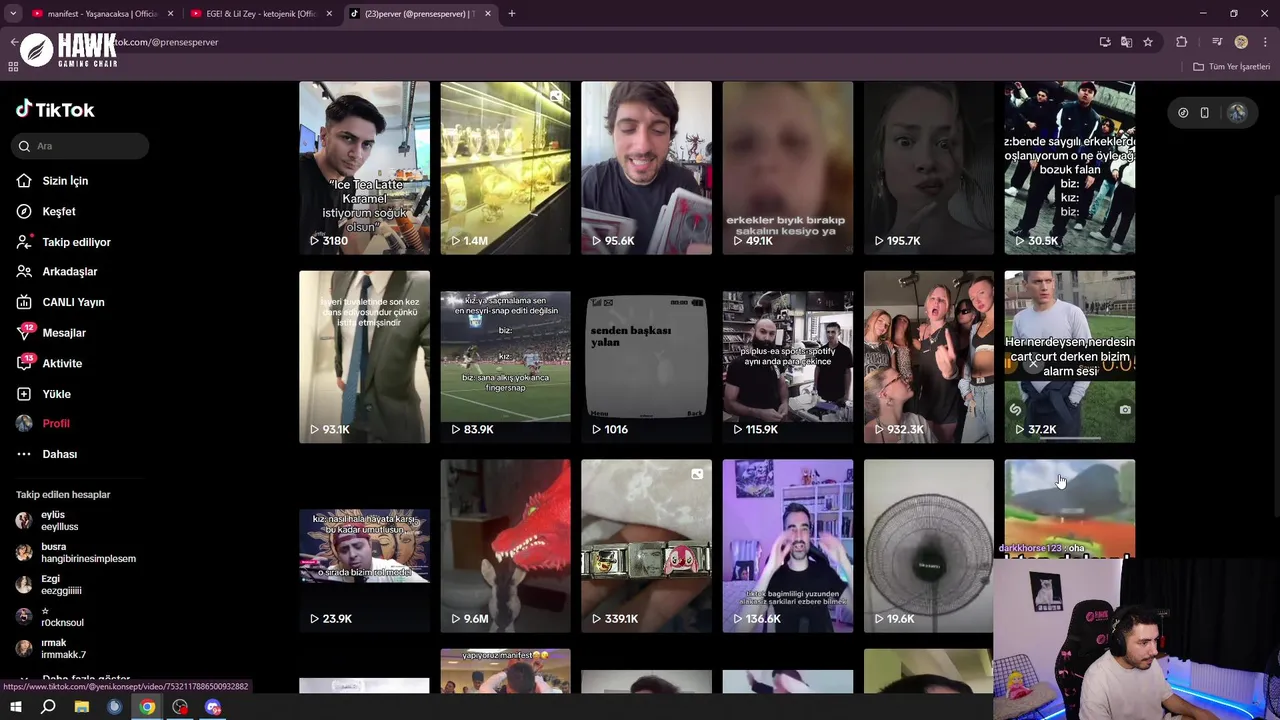The height and width of the screenshot is (720, 1280).
Task: Open followed account ırmak
Action: point(50,649)
